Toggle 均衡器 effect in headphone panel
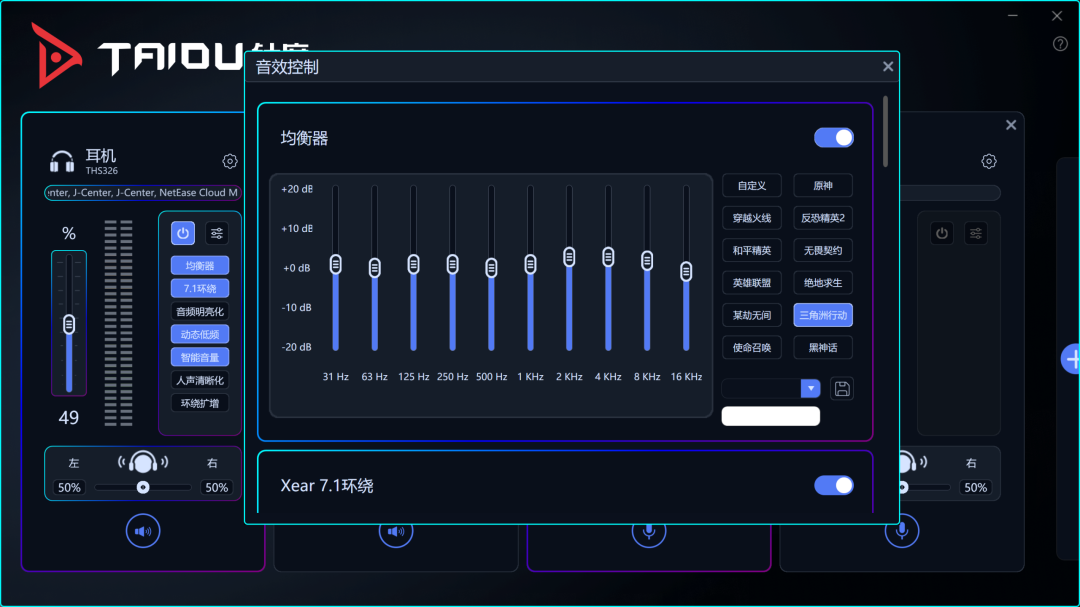This screenshot has height=607, width=1080. (x=200, y=266)
